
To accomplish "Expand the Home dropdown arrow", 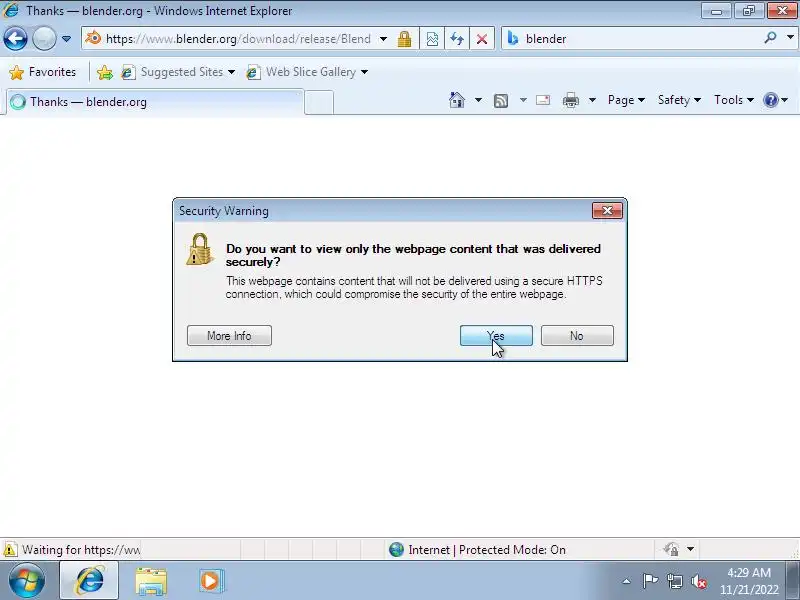I will tap(478, 100).
